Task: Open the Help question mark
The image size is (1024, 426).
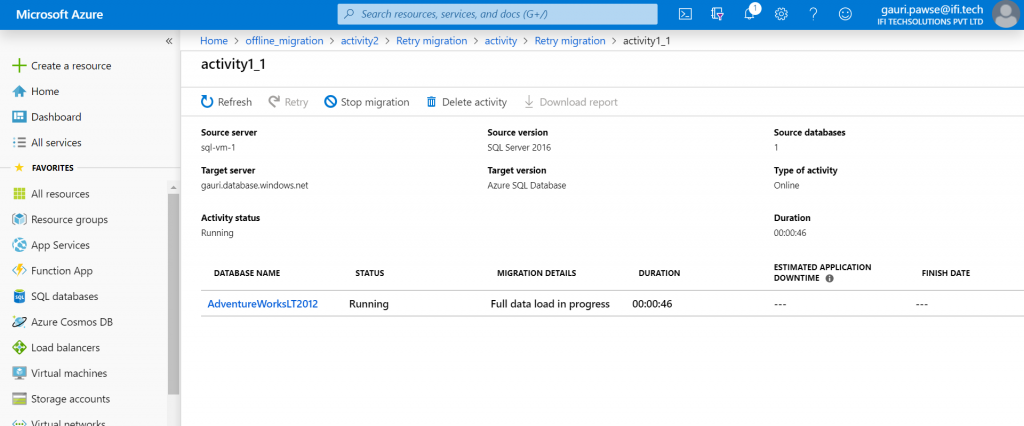Action: click(x=813, y=14)
